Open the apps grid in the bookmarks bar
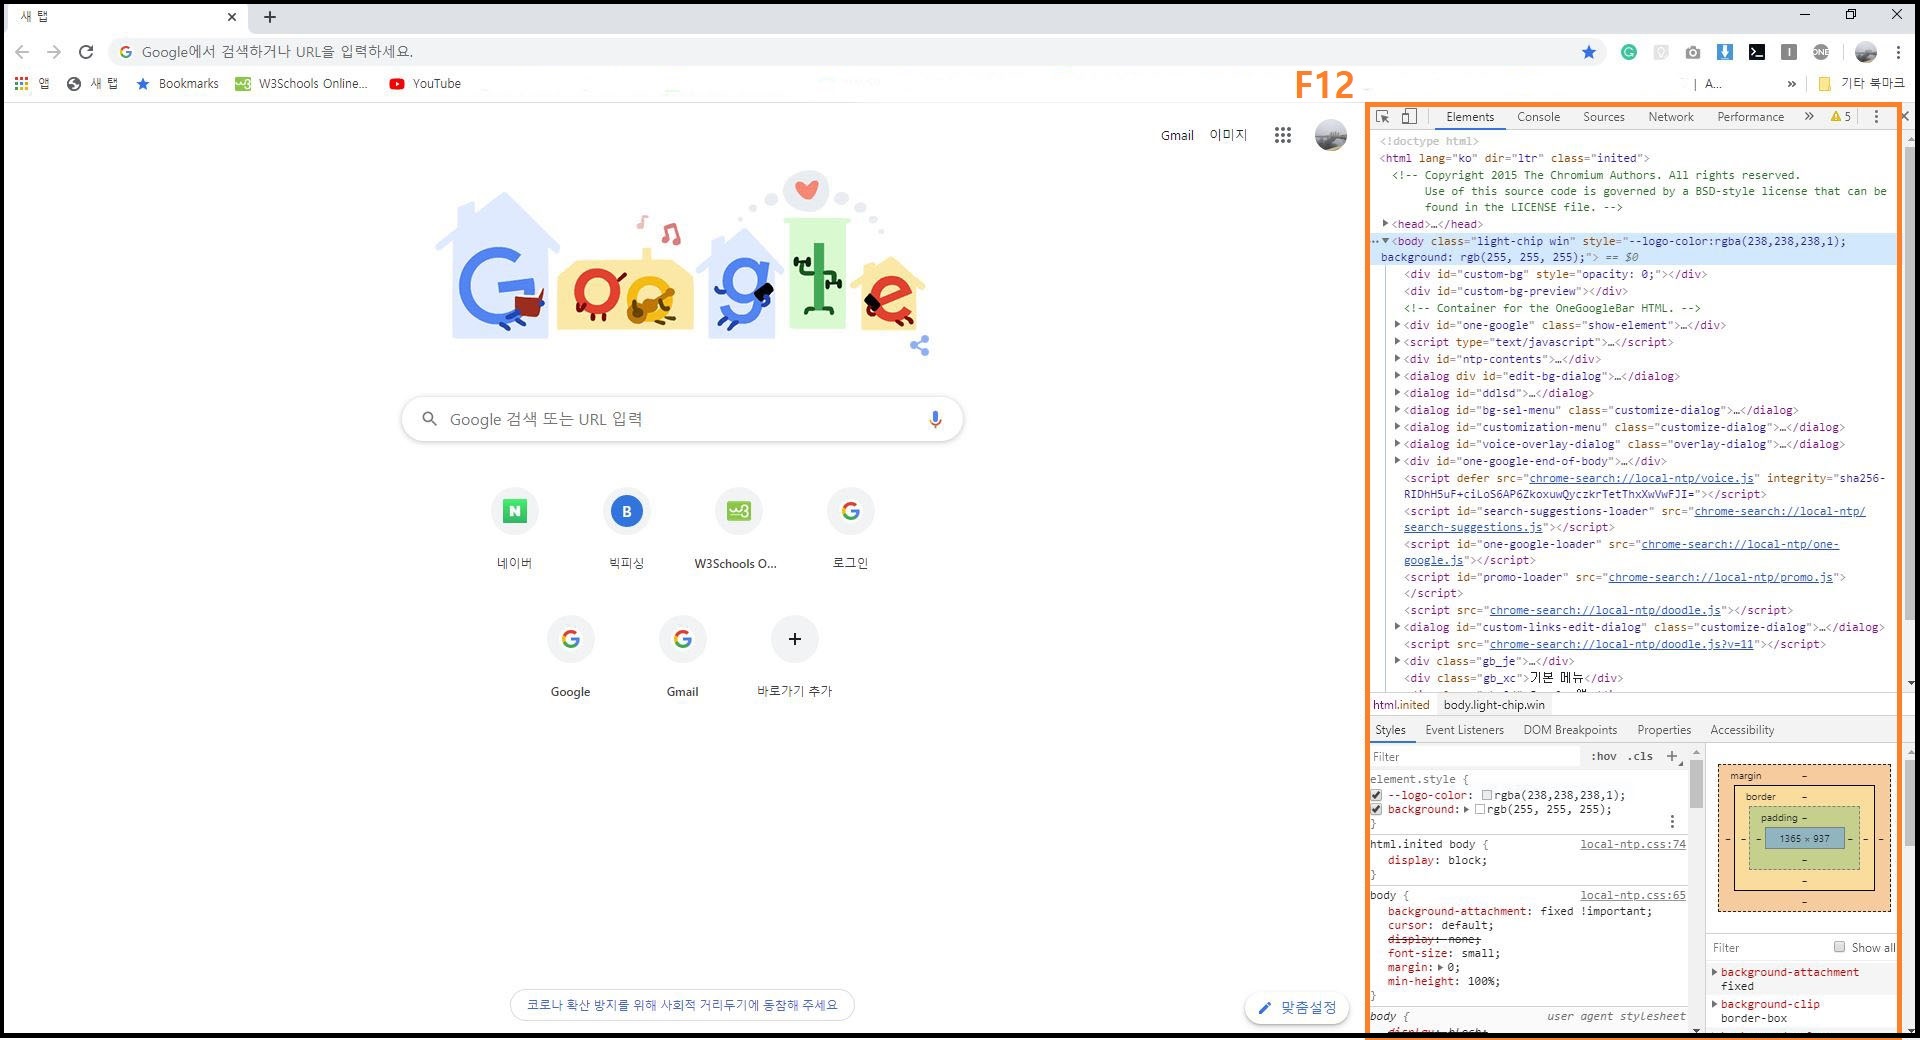 pos(21,84)
